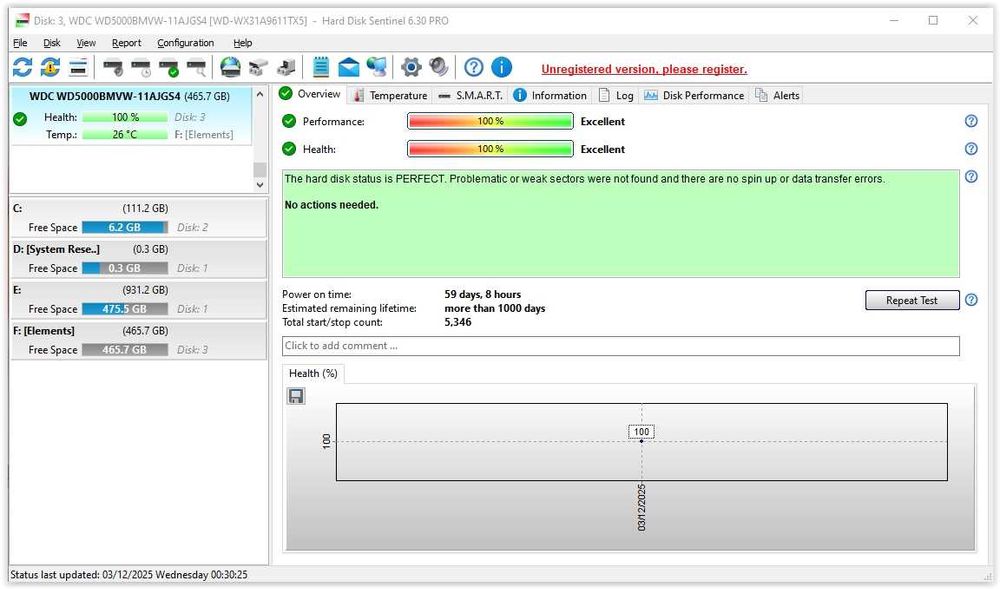Switch to the S.M.A.R.T. tab

point(471,96)
